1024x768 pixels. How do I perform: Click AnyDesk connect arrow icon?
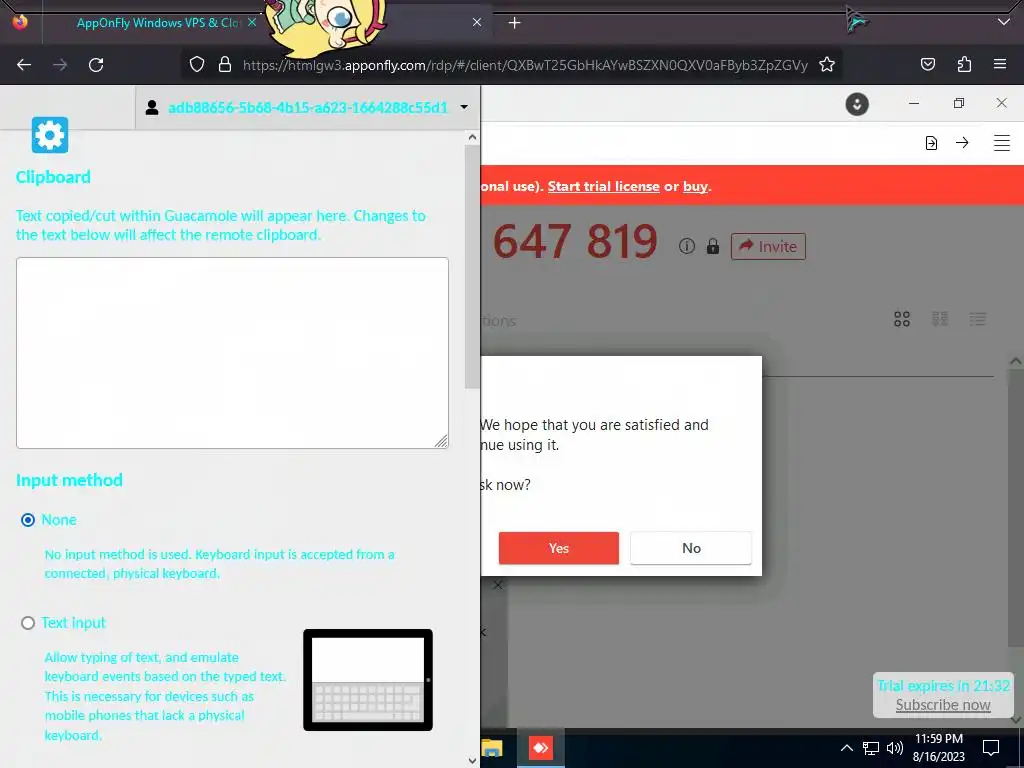coord(962,142)
